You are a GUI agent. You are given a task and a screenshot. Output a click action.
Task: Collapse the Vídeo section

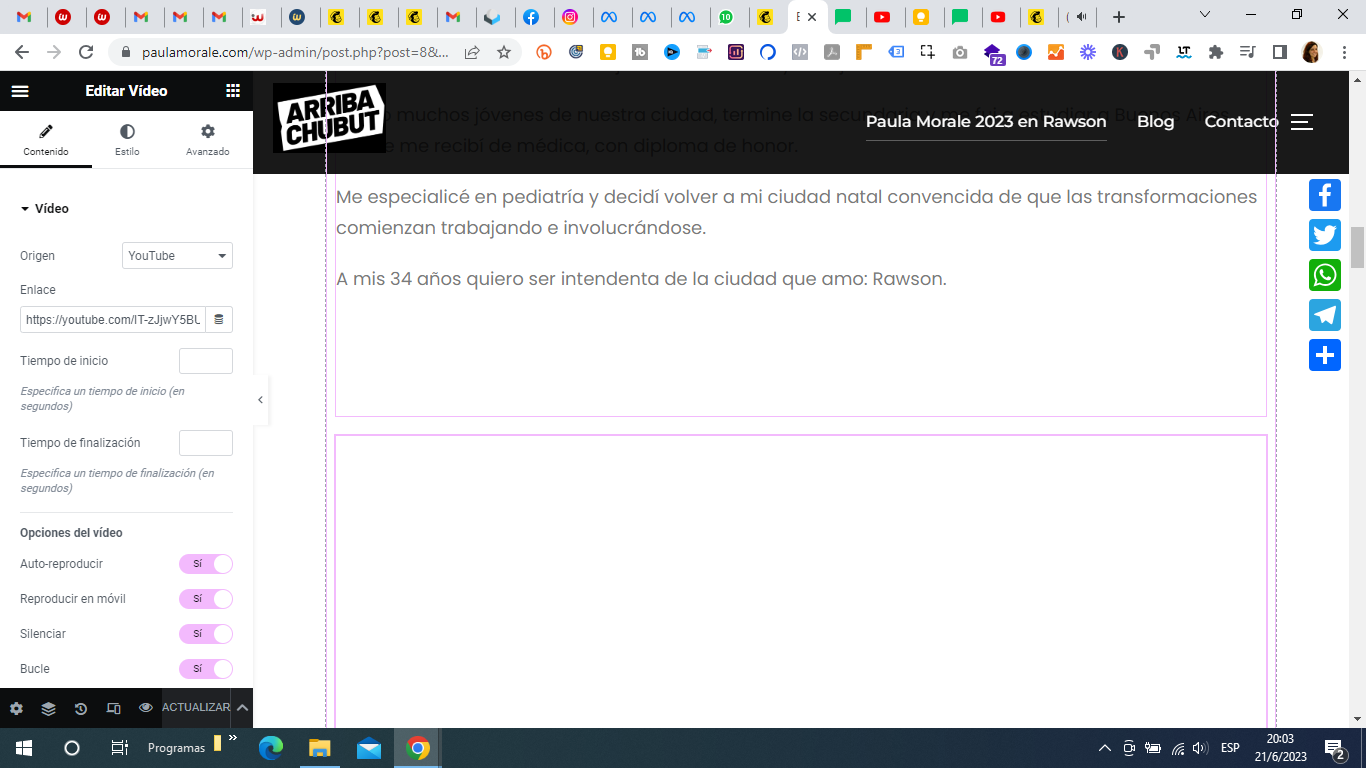tap(45, 209)
